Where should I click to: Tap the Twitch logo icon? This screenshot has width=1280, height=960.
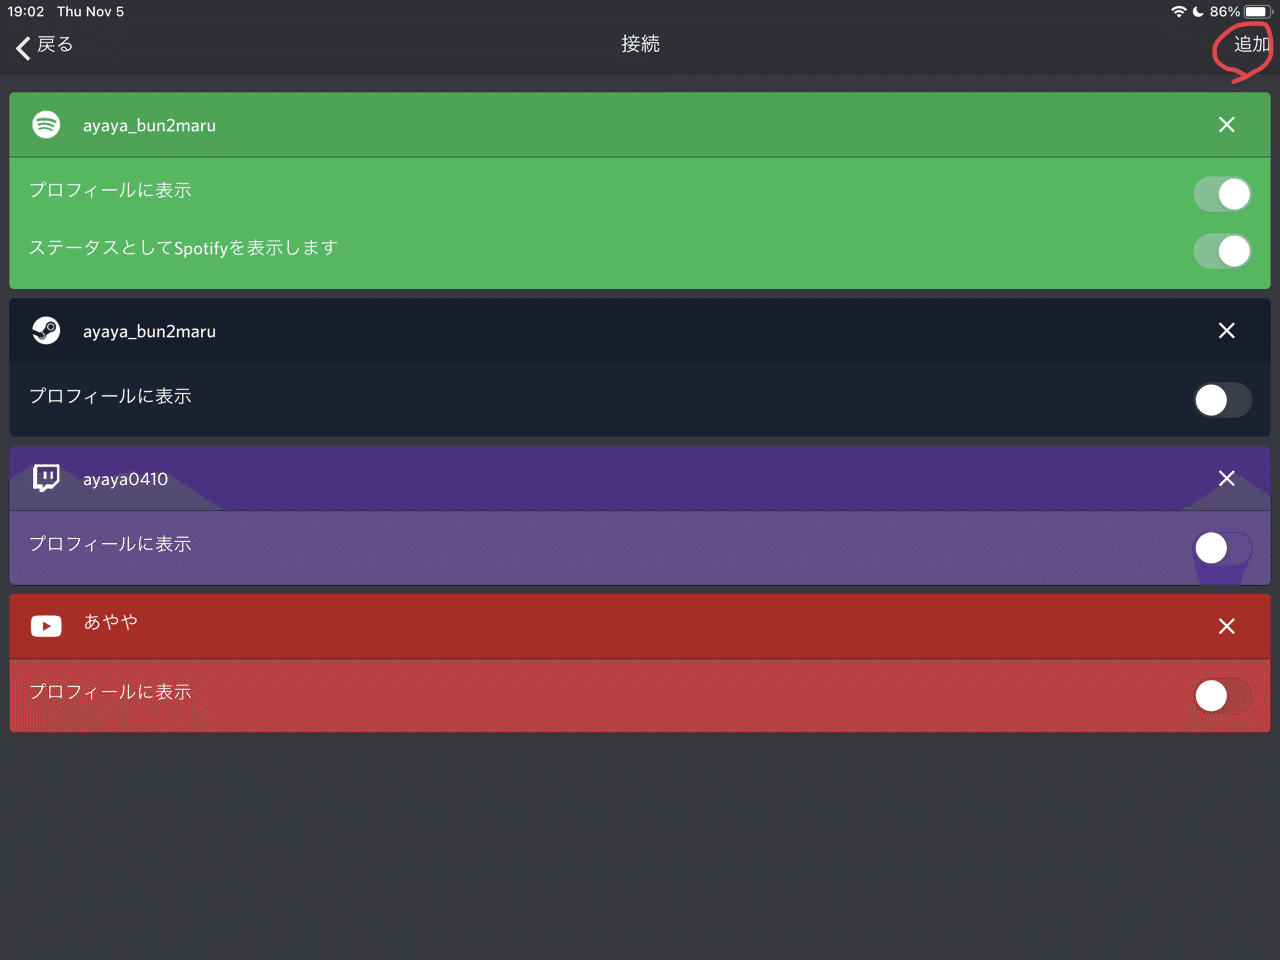pos(46,478)
